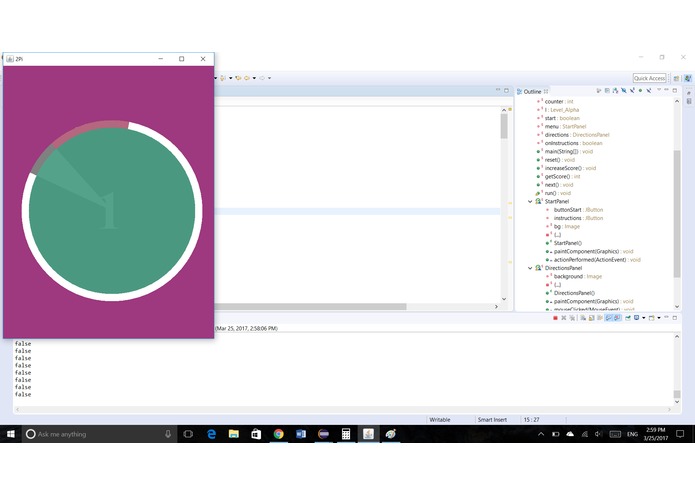The height and width of the screenshot is (494, 695).
Task: Toggle Hide Non-Public Members in Outline
Action: [x=640, y=90]
